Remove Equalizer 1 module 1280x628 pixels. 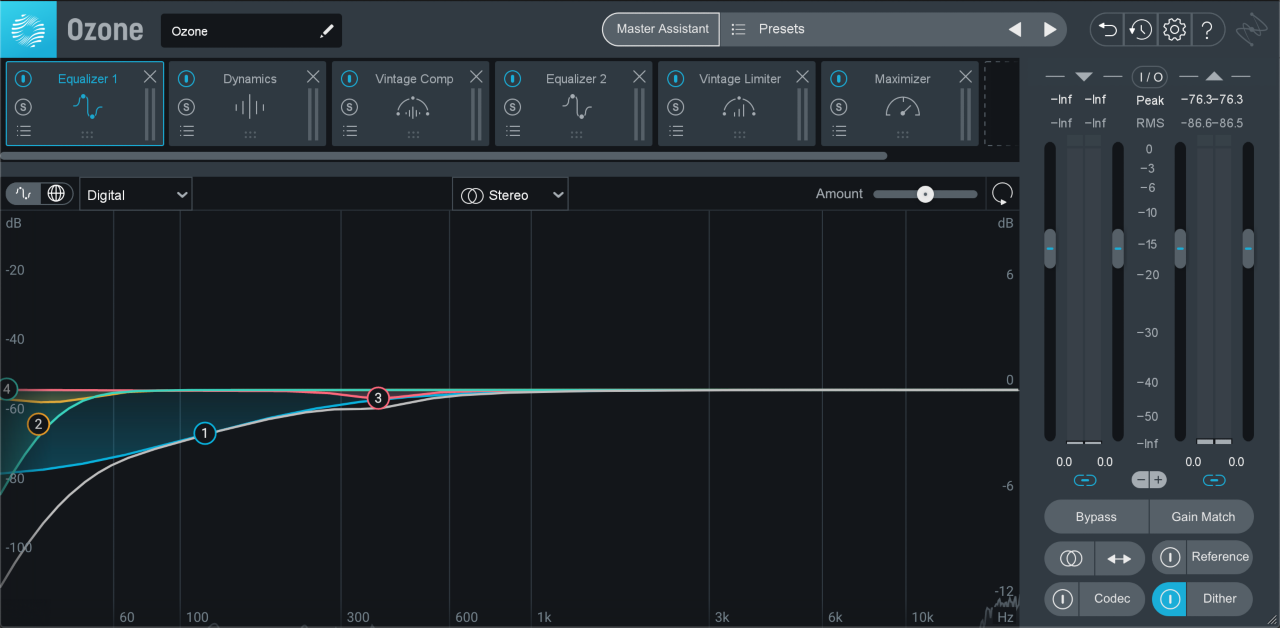point(150,77)
